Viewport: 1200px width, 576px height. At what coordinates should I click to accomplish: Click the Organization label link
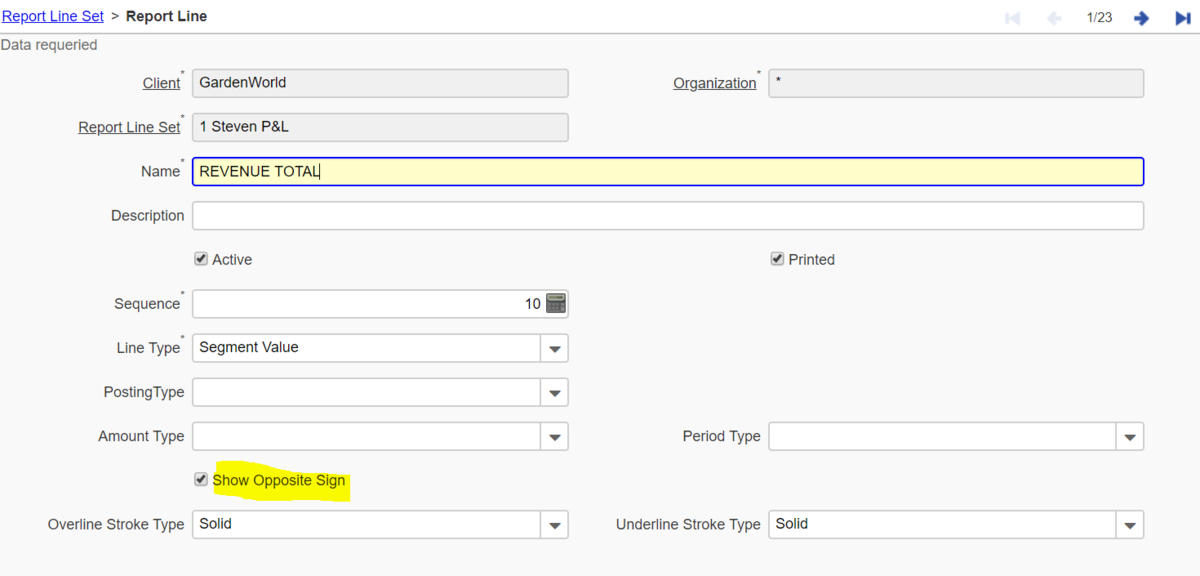click(x=714, y=84)
